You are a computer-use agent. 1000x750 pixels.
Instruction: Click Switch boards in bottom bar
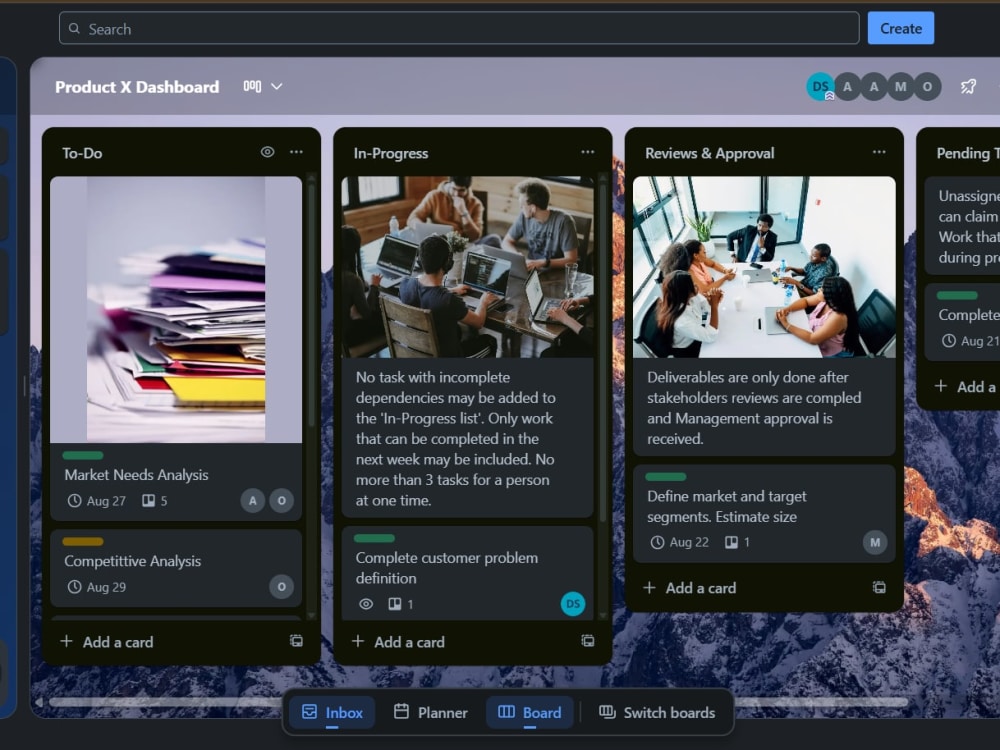click(657, 712)
